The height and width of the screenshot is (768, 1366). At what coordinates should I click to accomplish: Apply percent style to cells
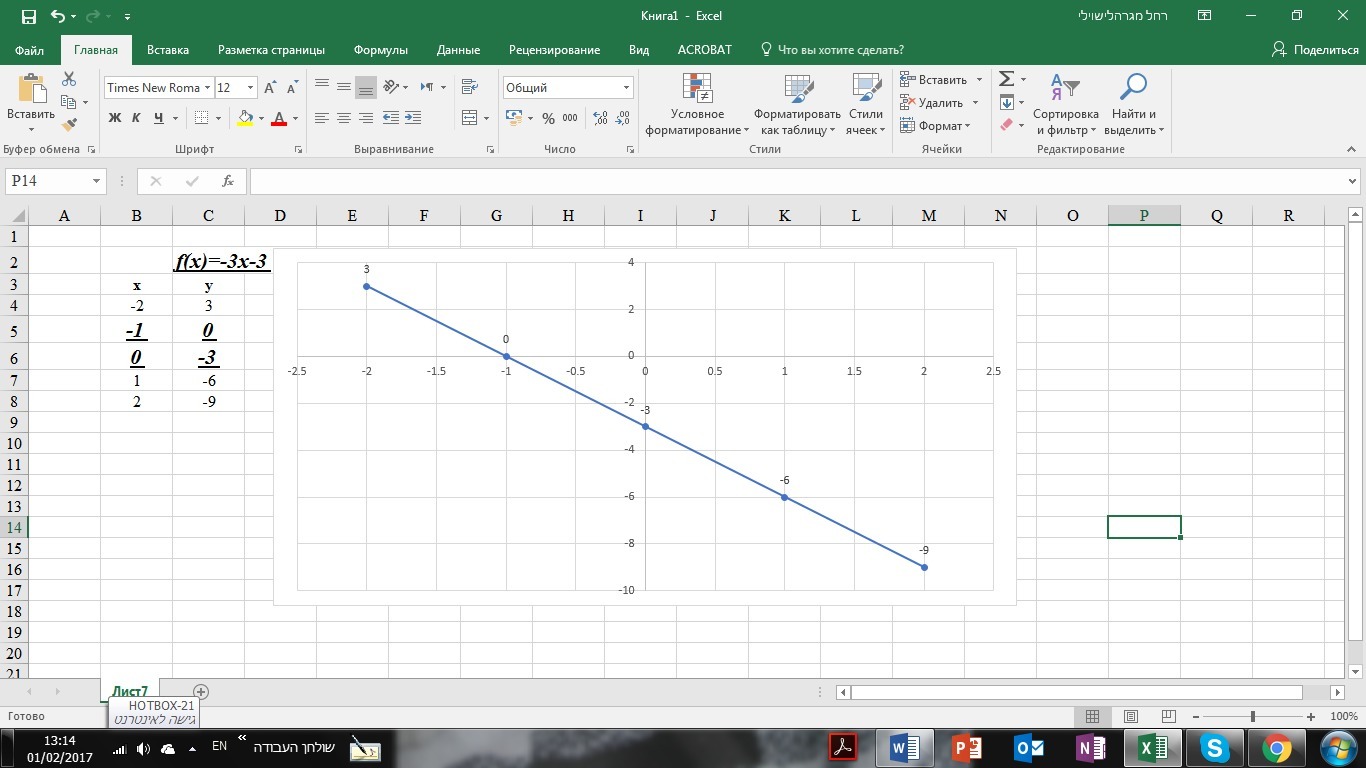tap(548, 118)
